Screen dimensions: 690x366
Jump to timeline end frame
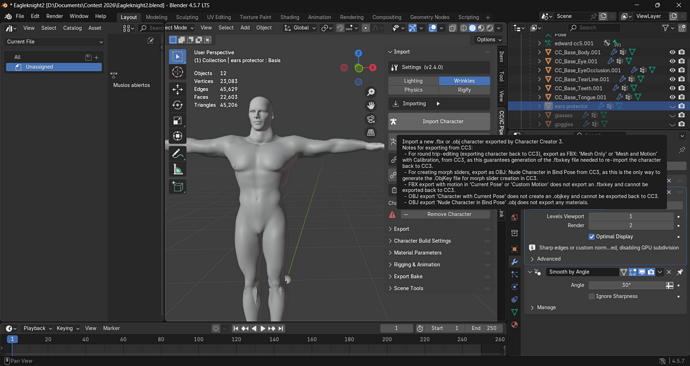(x=281, y=328)
